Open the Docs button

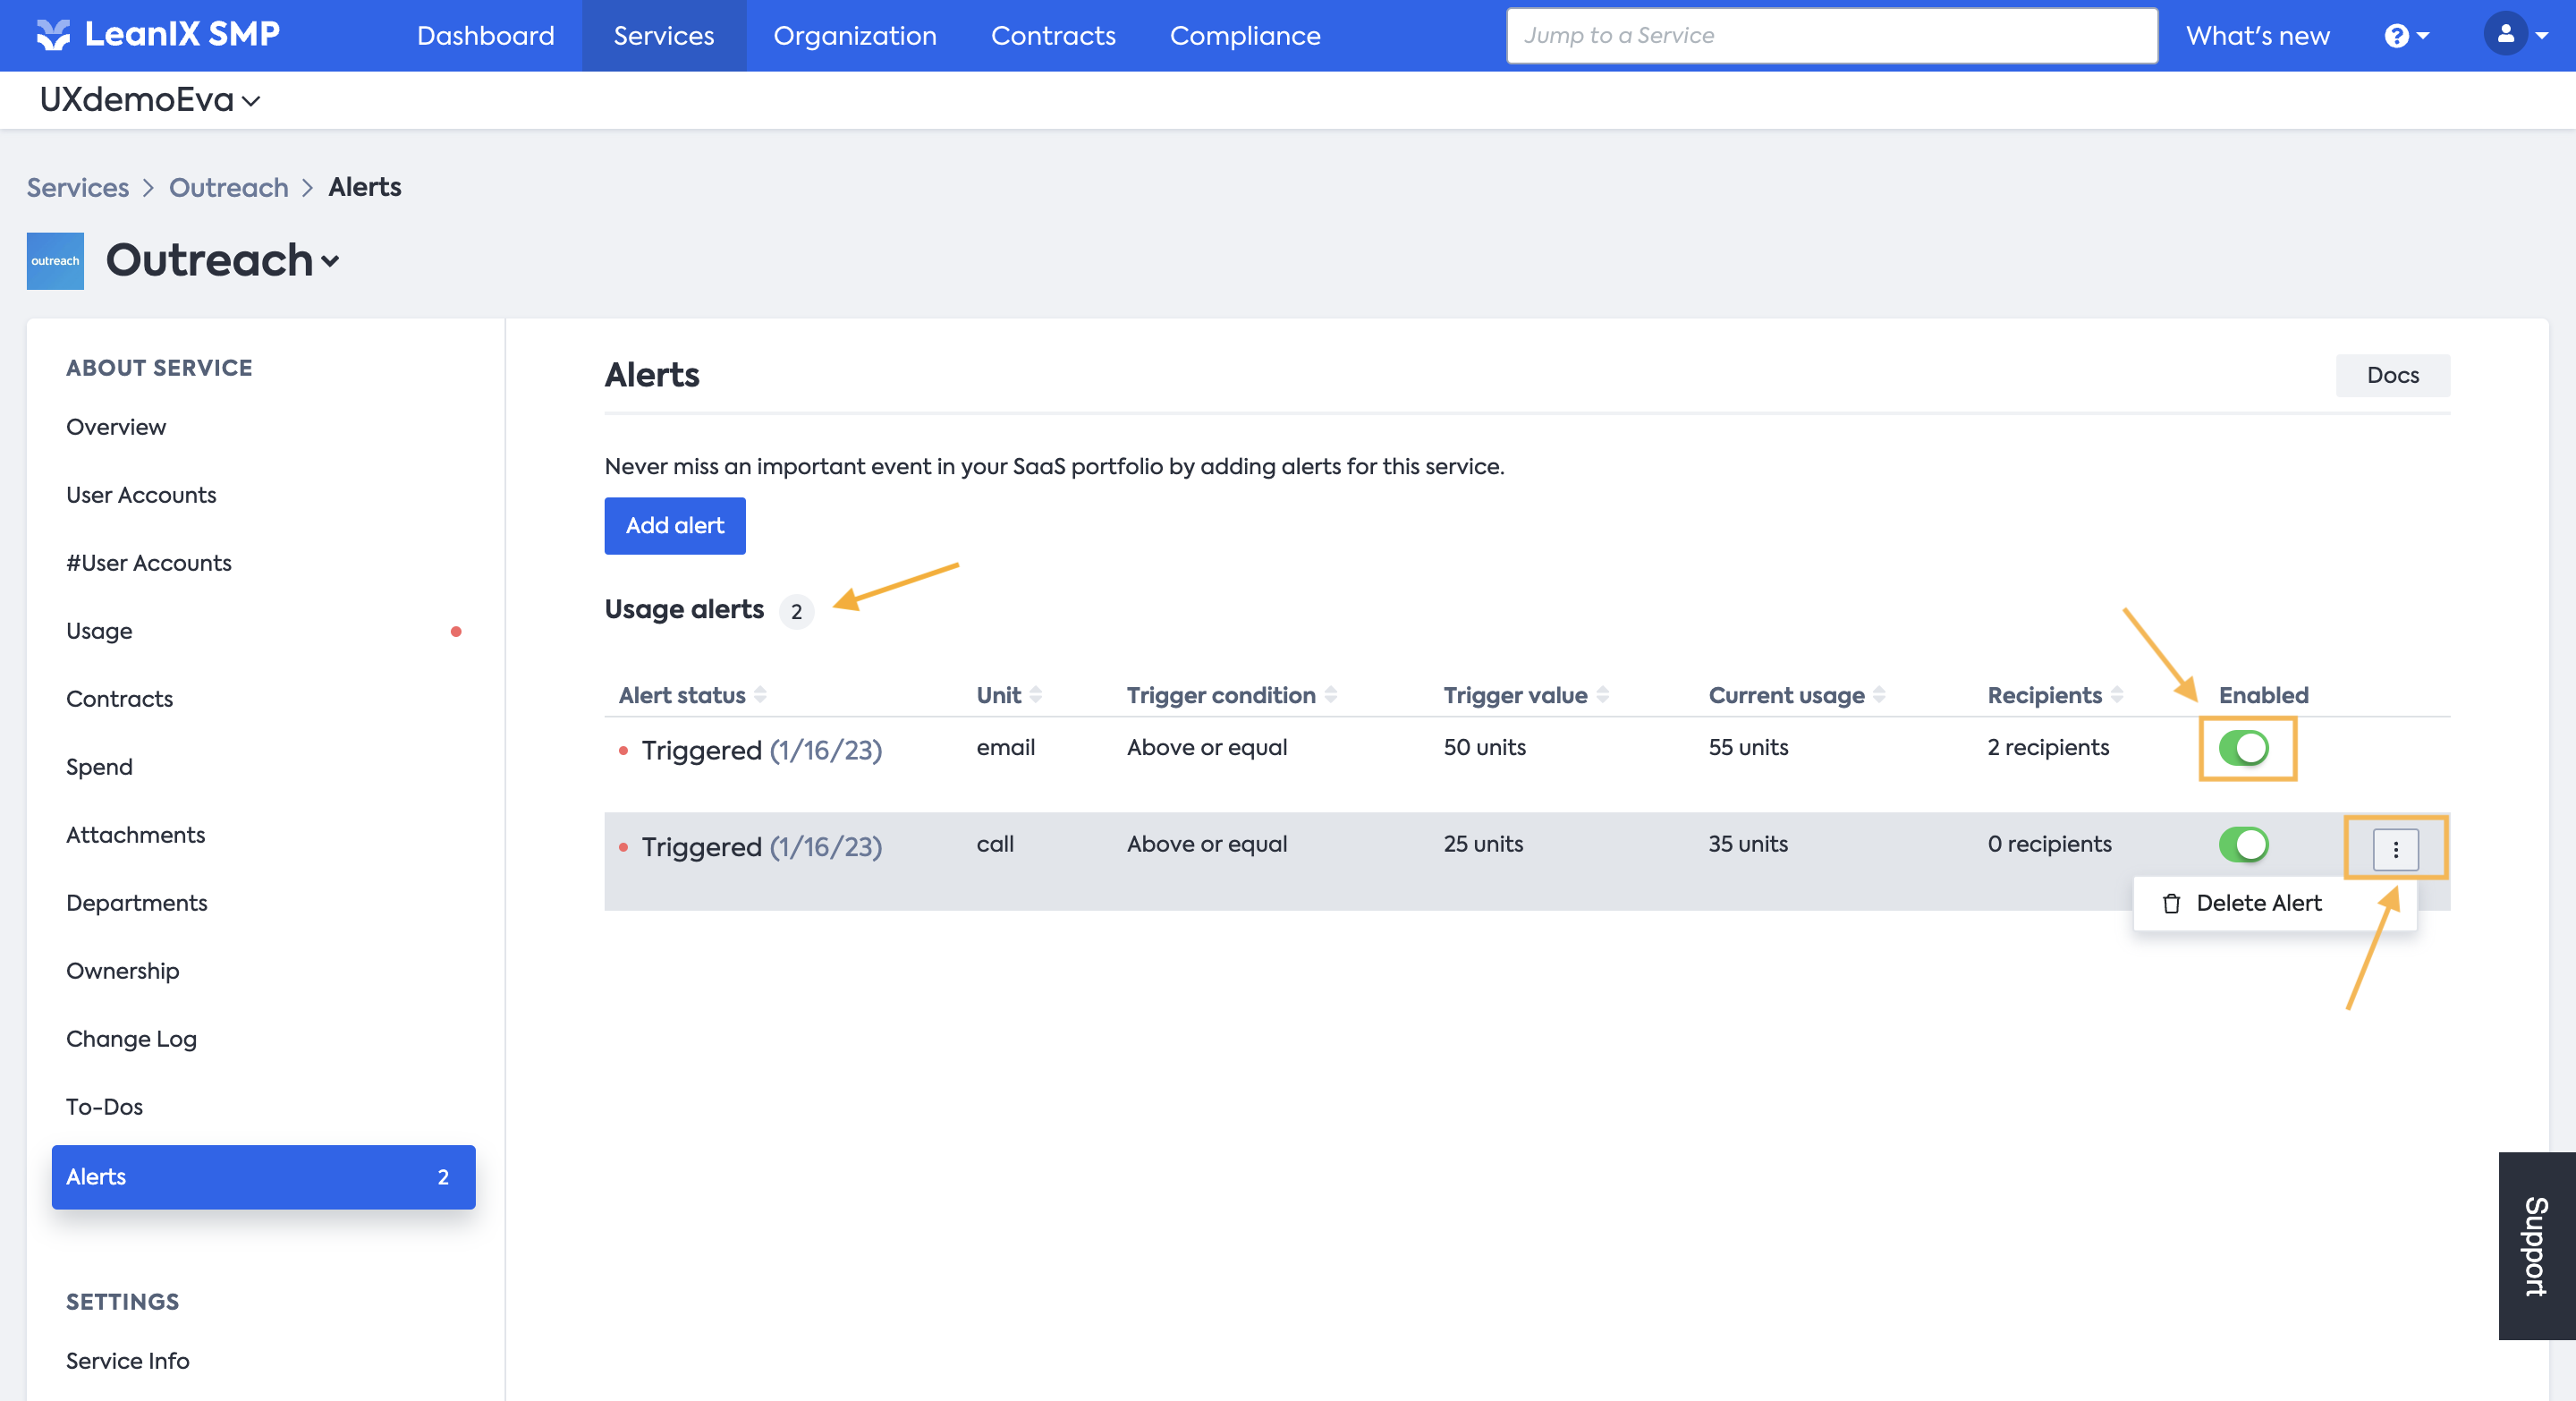coord(2391,375)
